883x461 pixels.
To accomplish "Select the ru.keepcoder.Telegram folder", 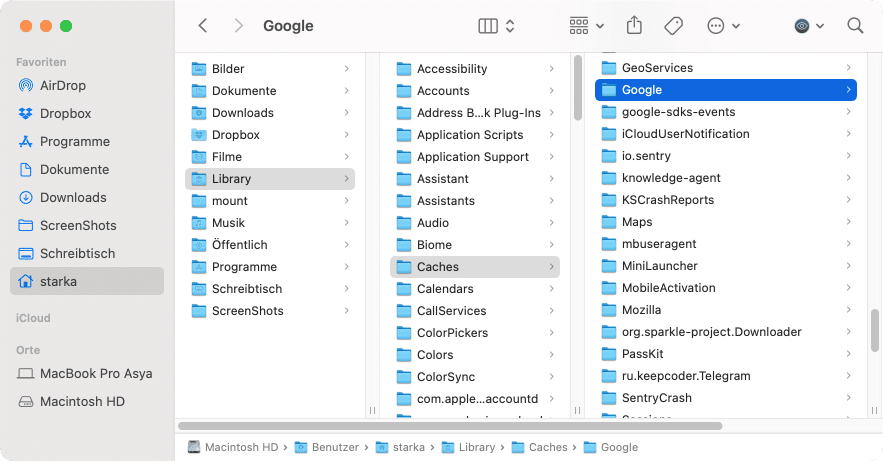I will coord(726,376).
